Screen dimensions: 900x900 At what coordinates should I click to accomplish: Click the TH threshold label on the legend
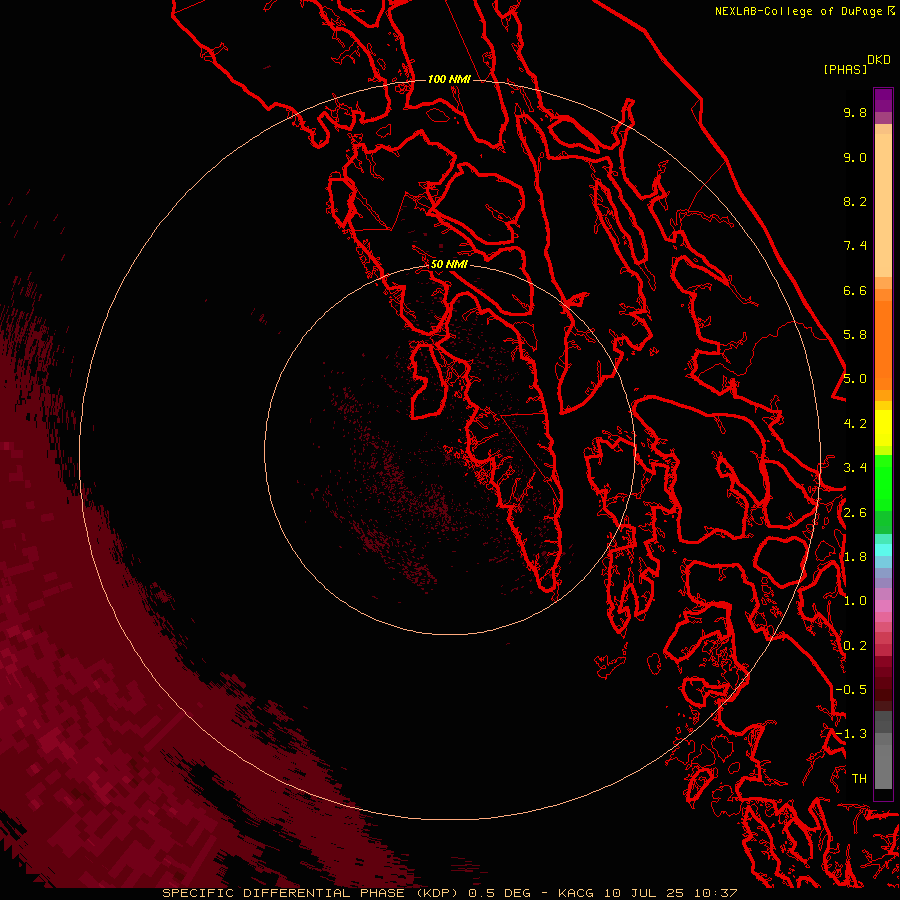859,779
